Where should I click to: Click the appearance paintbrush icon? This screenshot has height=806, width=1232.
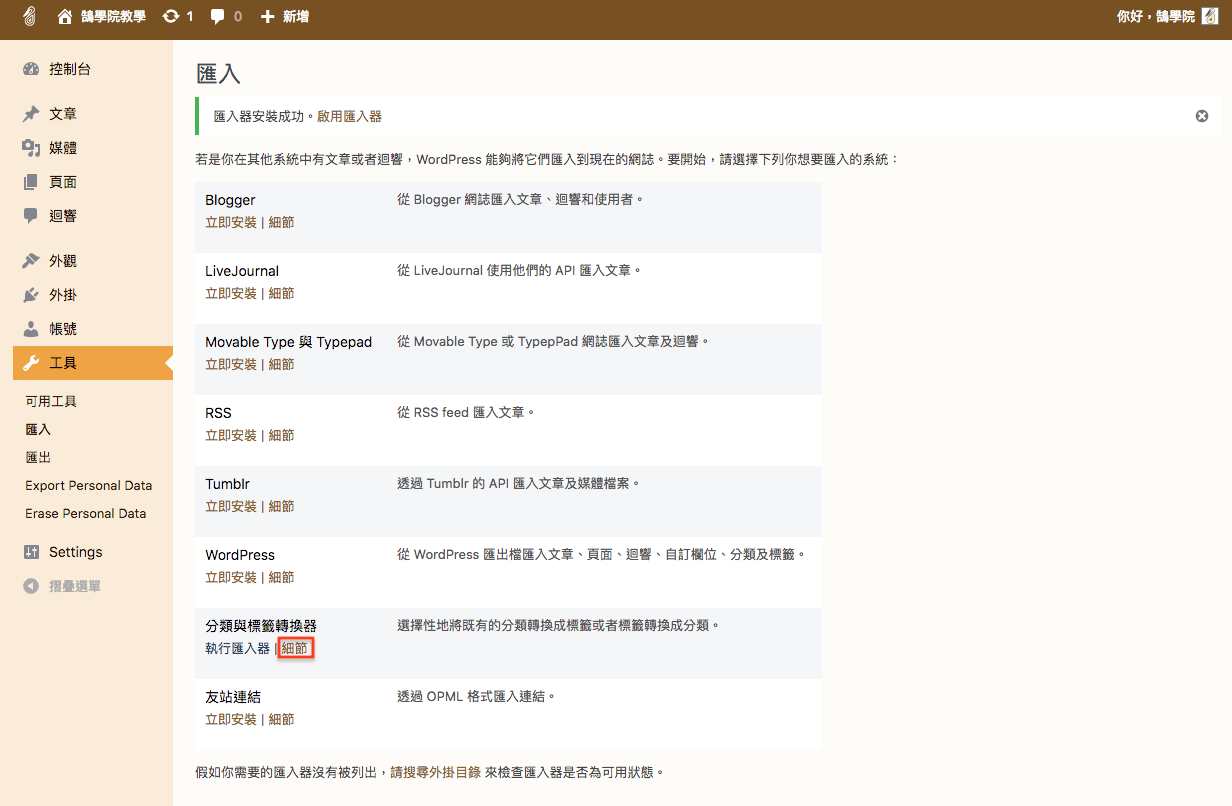pyautogui.click(x=31, y=261)
